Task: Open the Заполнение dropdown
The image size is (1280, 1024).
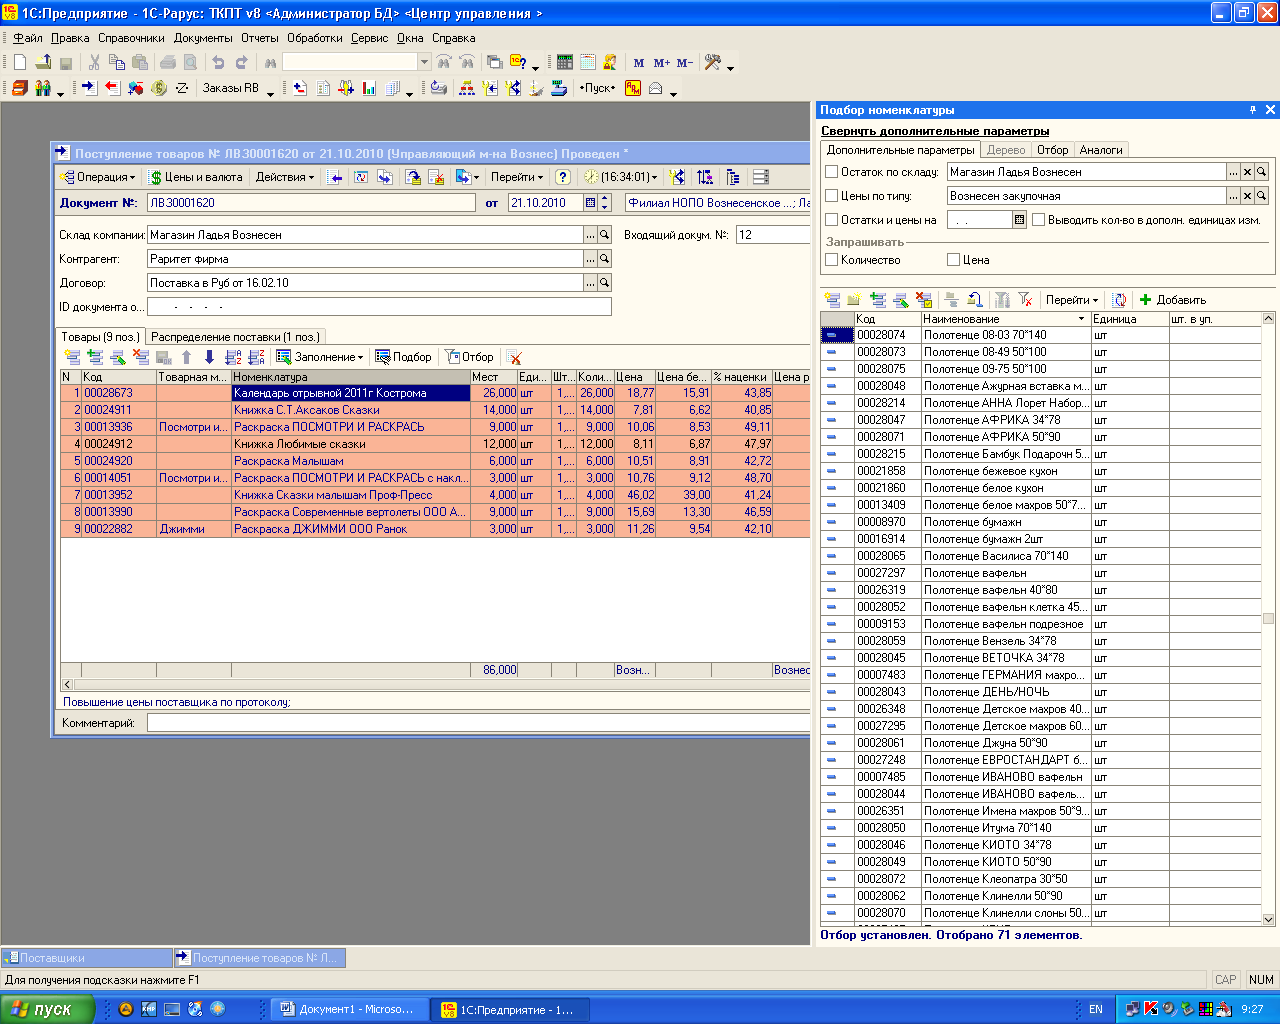Action: 320,357
